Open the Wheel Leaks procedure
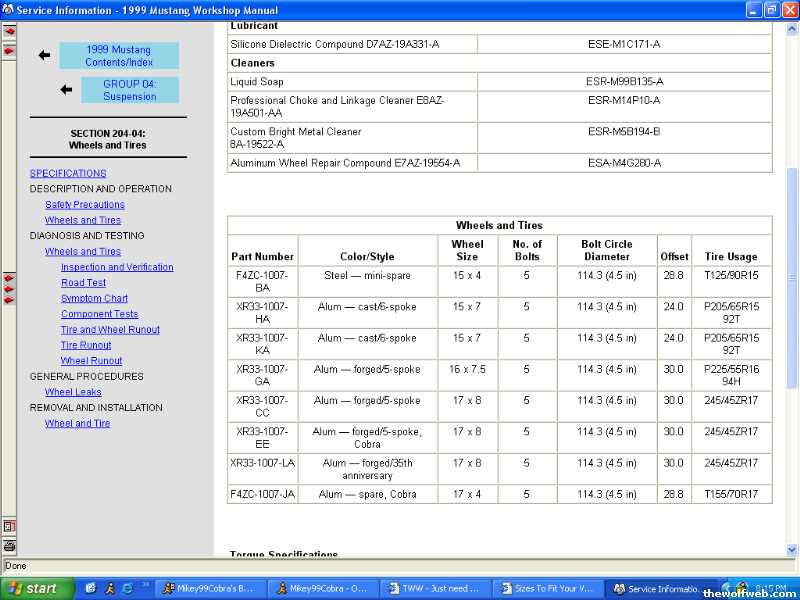The height and width of the screenshot is (600, 800). 73,392
